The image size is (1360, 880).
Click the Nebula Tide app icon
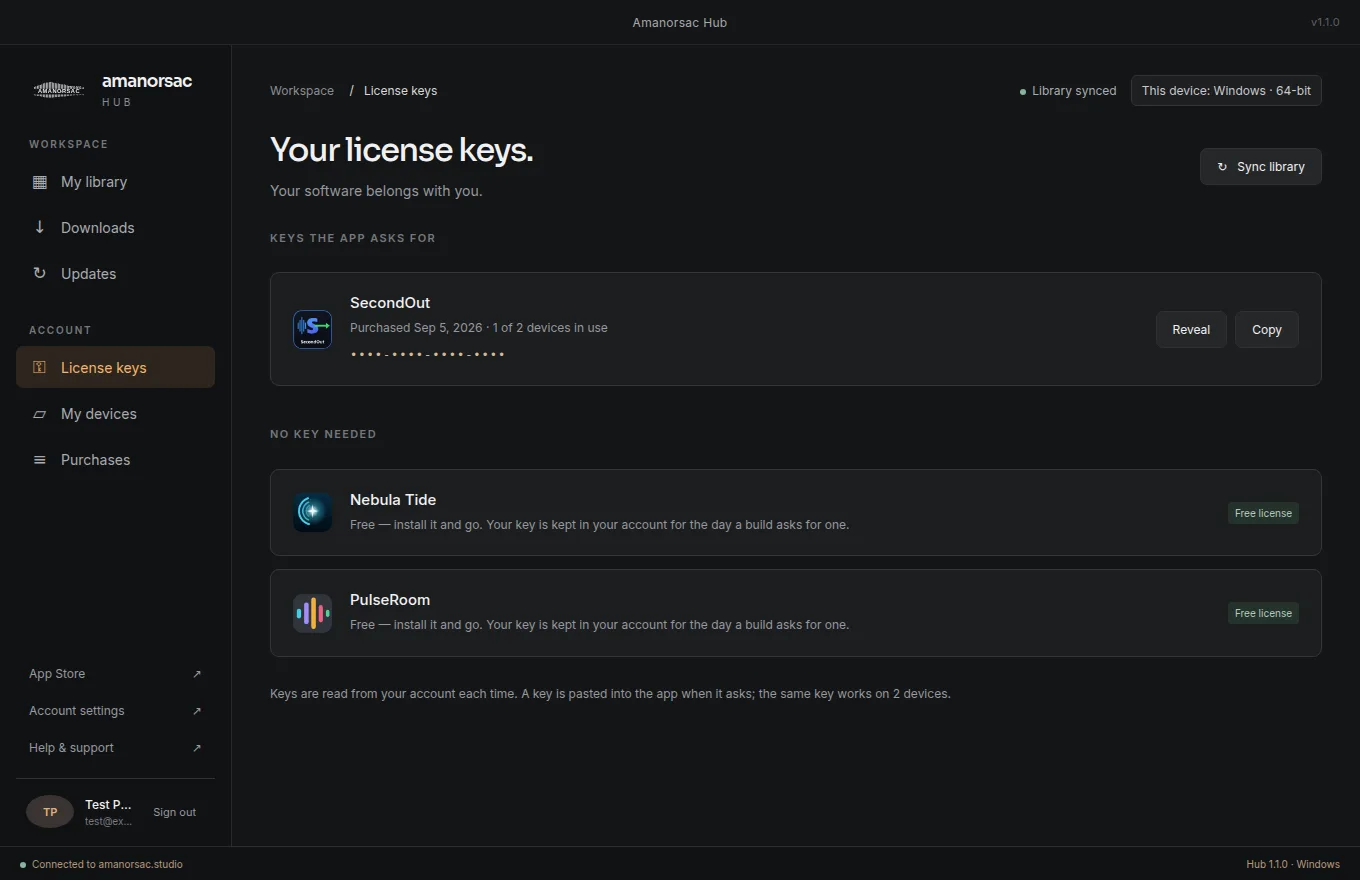(312, 512)
